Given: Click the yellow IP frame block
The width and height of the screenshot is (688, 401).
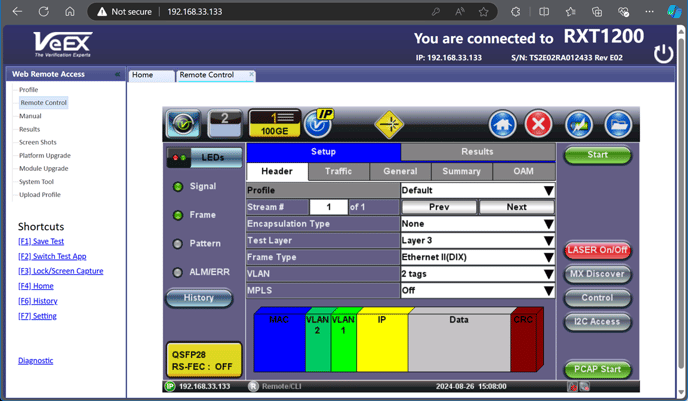Looking at the screenshot, I should click(383, 340).
